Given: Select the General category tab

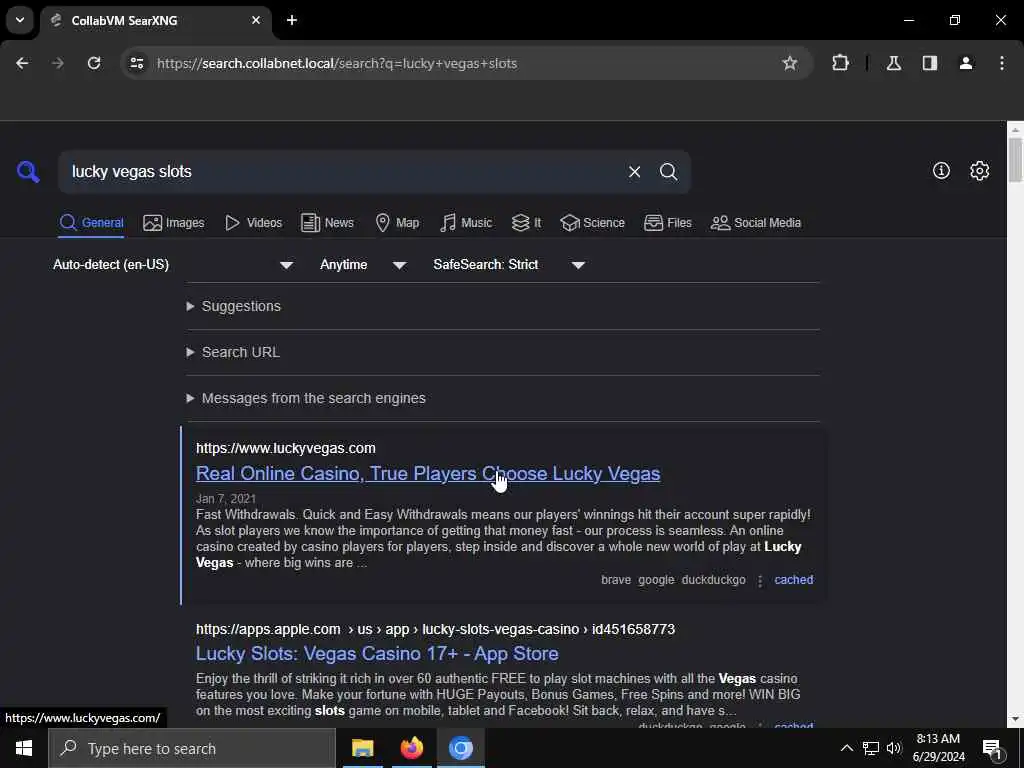Looking at the screenshot, I should click(x=91, y=223).
